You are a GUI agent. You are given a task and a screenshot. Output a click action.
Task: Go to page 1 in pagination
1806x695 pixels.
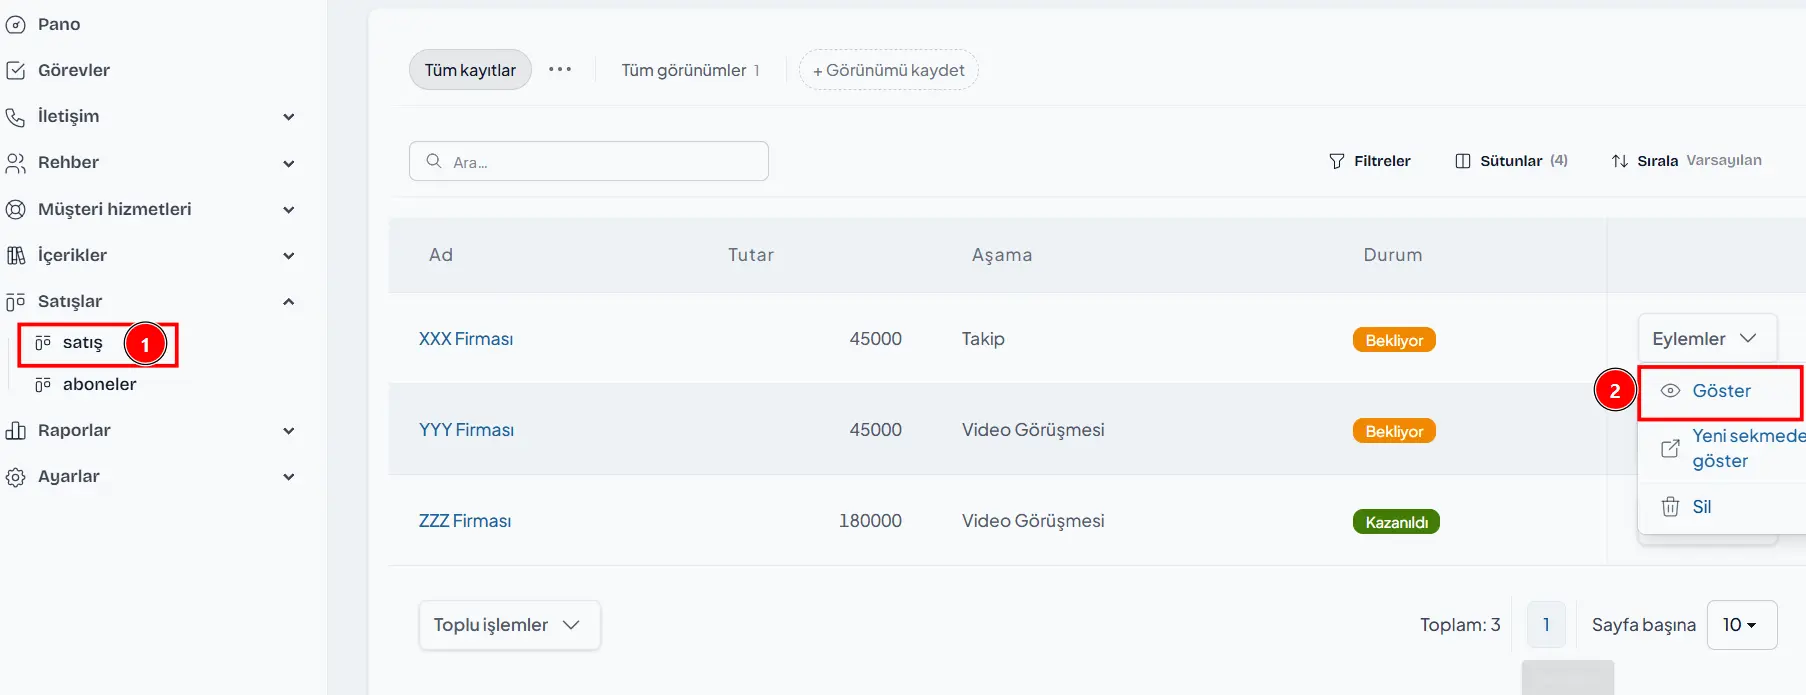[1546, 625]
